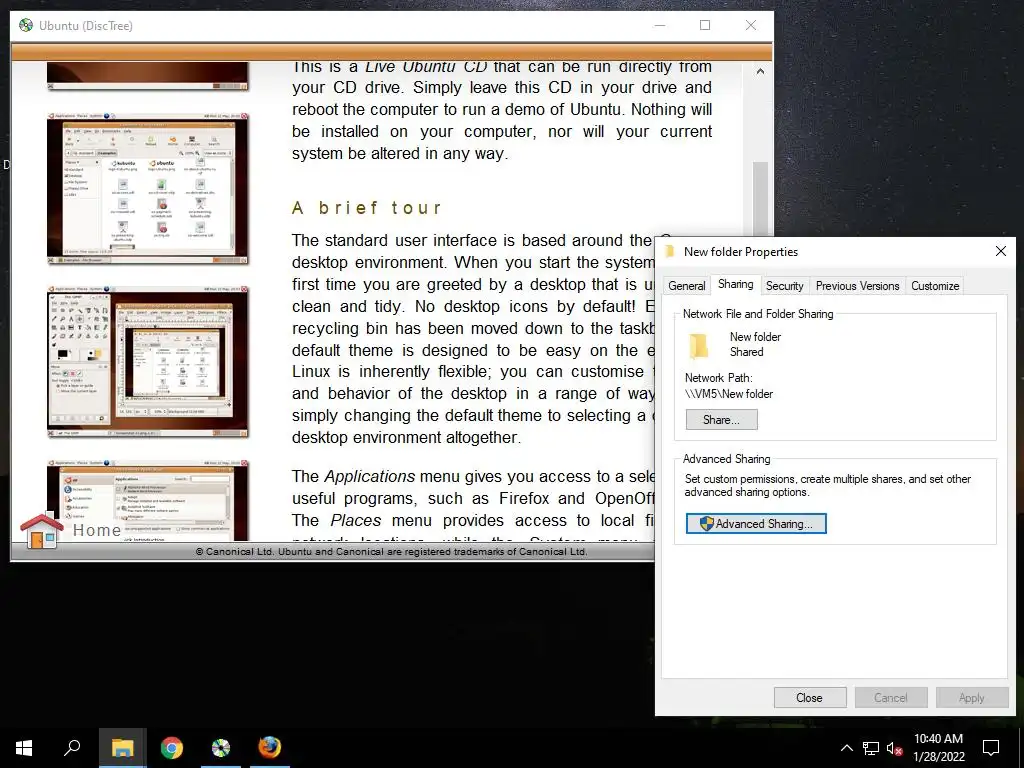Open File Explorer from the taskbar
The width and height of the screenshot is (1024, 768).
[122, 748]
